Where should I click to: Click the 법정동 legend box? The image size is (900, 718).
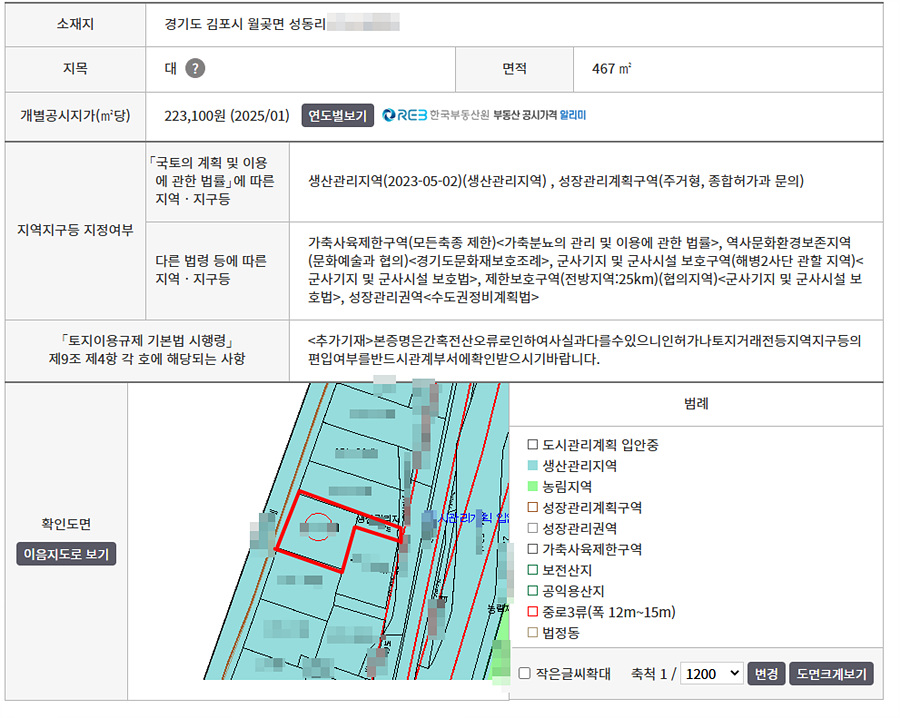tap(533, 633)
